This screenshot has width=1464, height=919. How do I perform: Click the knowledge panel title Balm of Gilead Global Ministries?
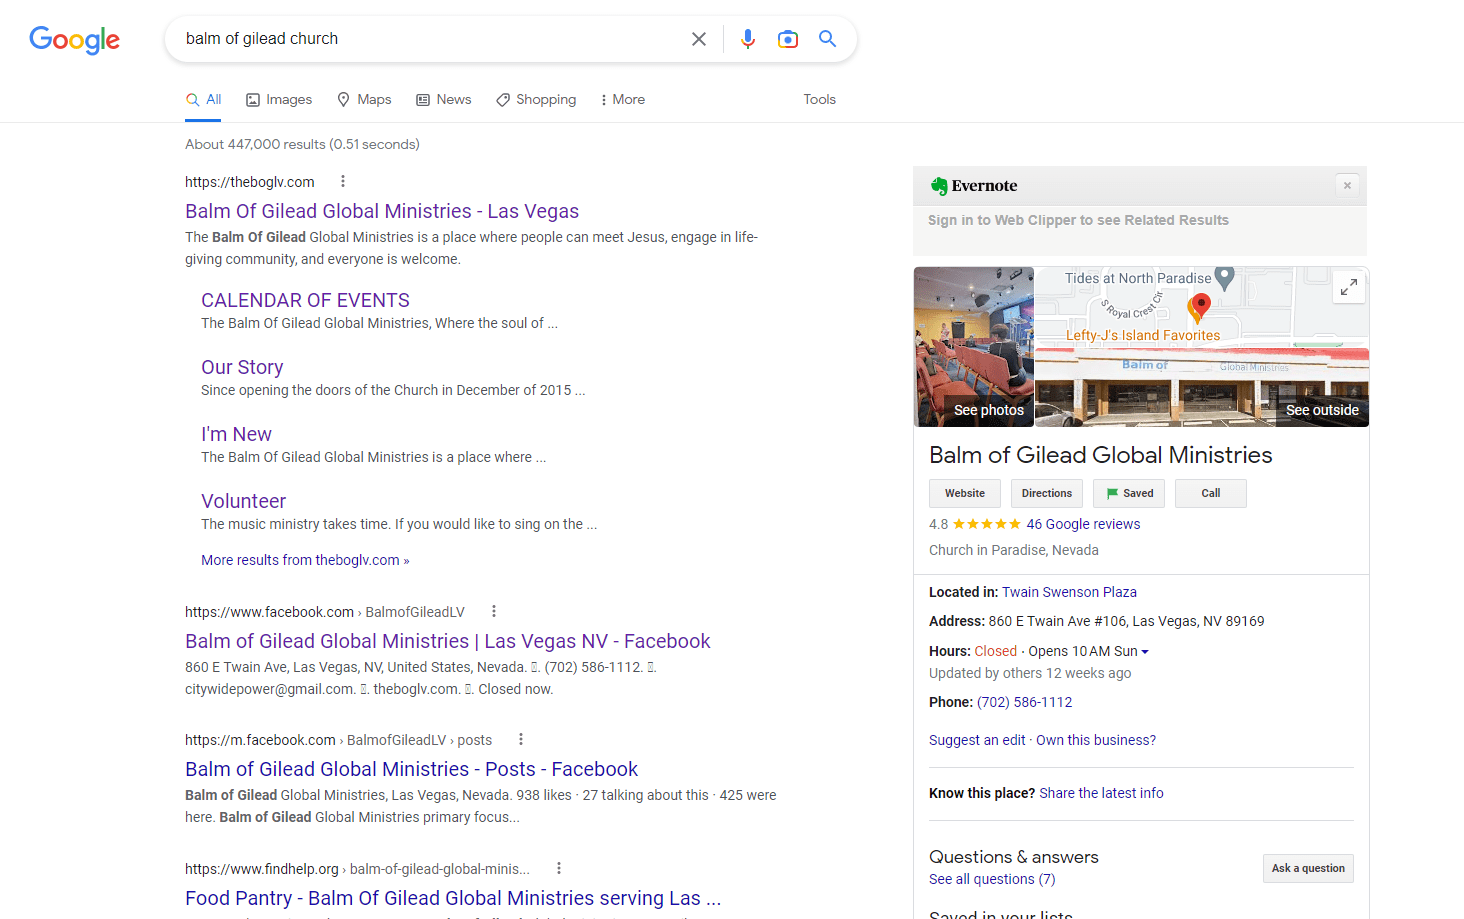pyautogui.click(x=1100, y=455)
